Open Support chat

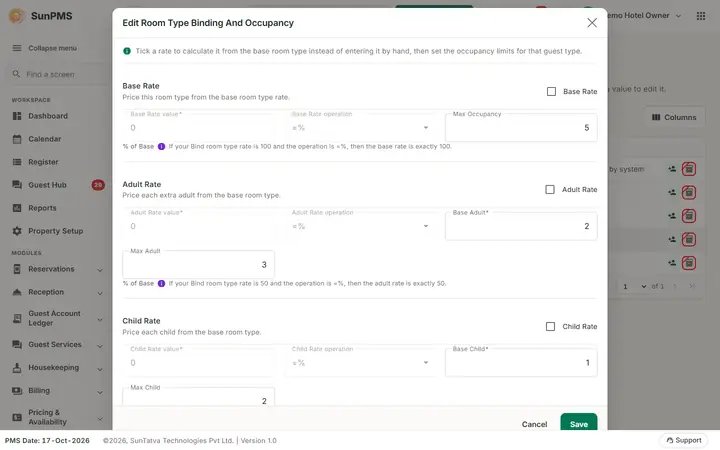tap(683, 440)
